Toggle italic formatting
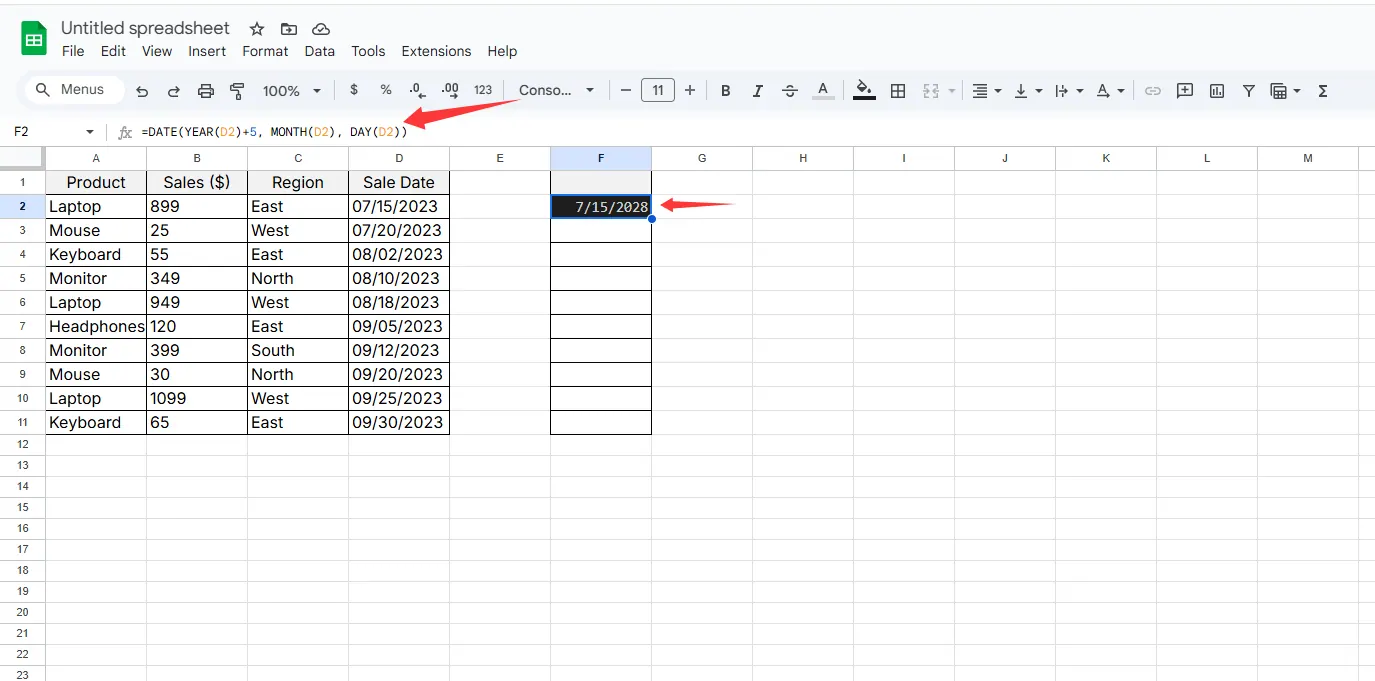This screenshot has width=1375, height=681. coord(758,91)
